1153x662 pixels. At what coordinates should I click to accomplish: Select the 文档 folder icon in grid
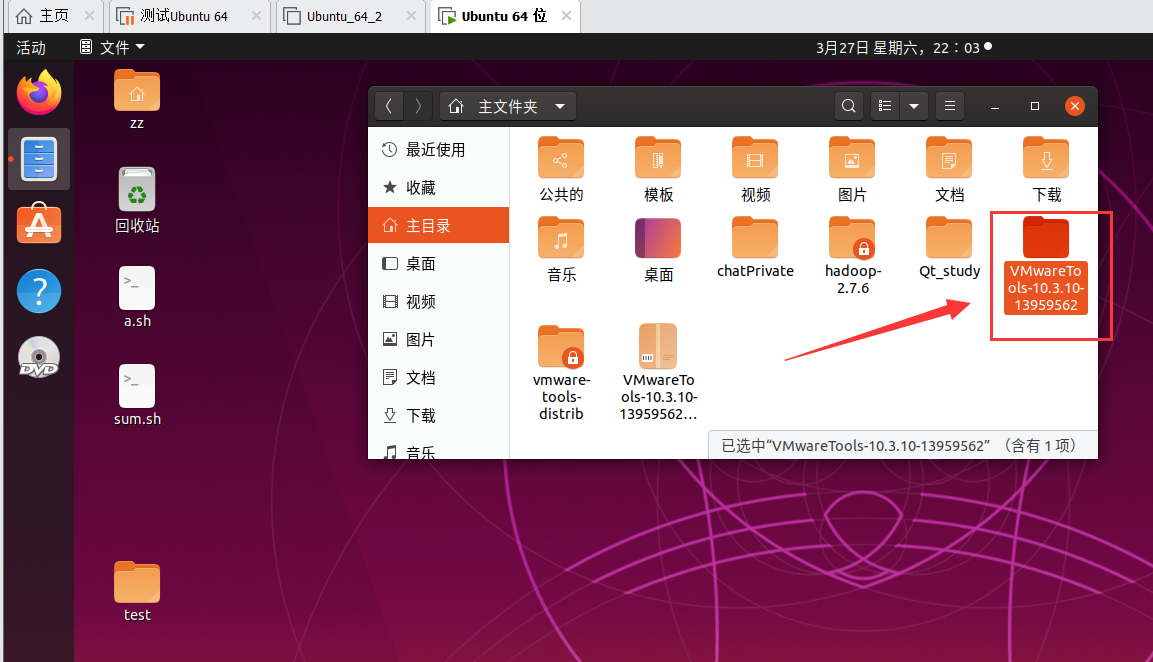[949, 170]
